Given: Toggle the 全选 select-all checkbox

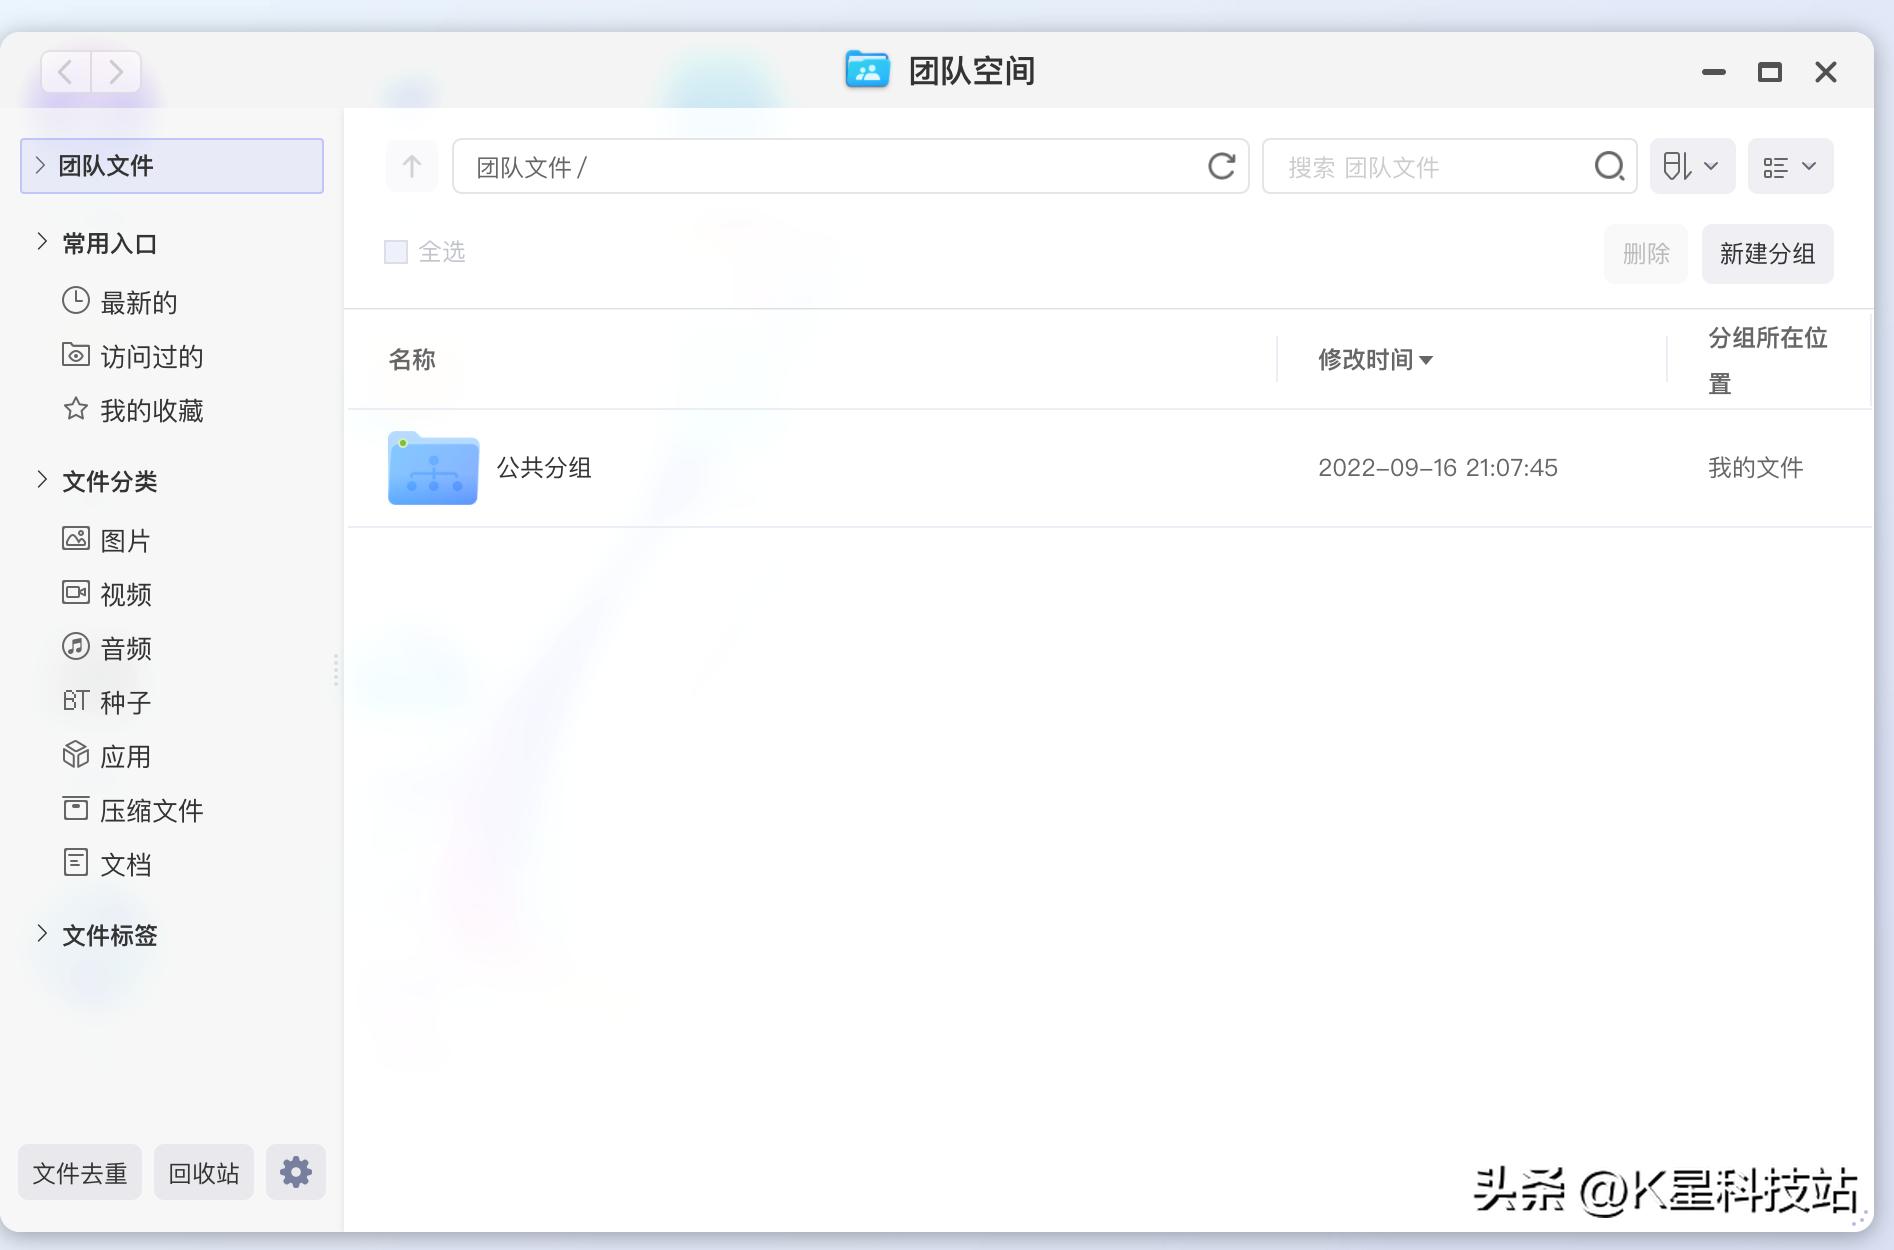Looking at the screenshot, I should (x=396, y=252).
